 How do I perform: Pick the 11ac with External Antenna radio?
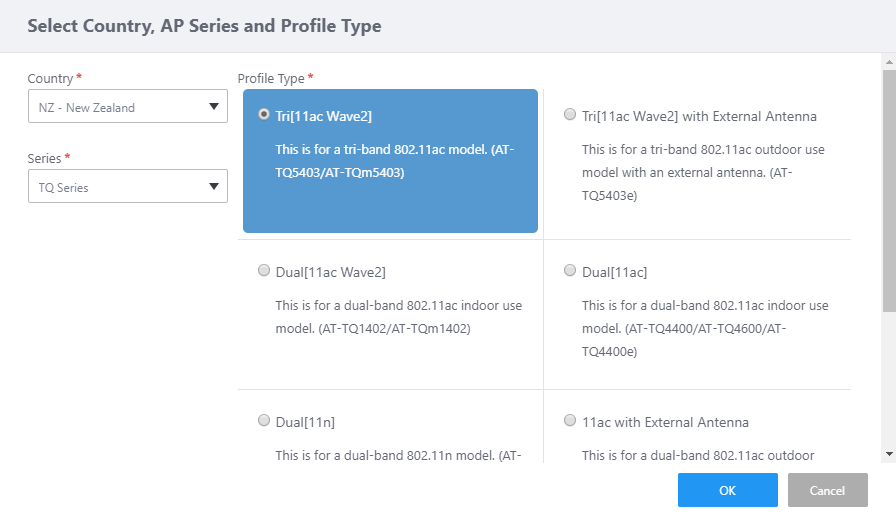(570, 421)
